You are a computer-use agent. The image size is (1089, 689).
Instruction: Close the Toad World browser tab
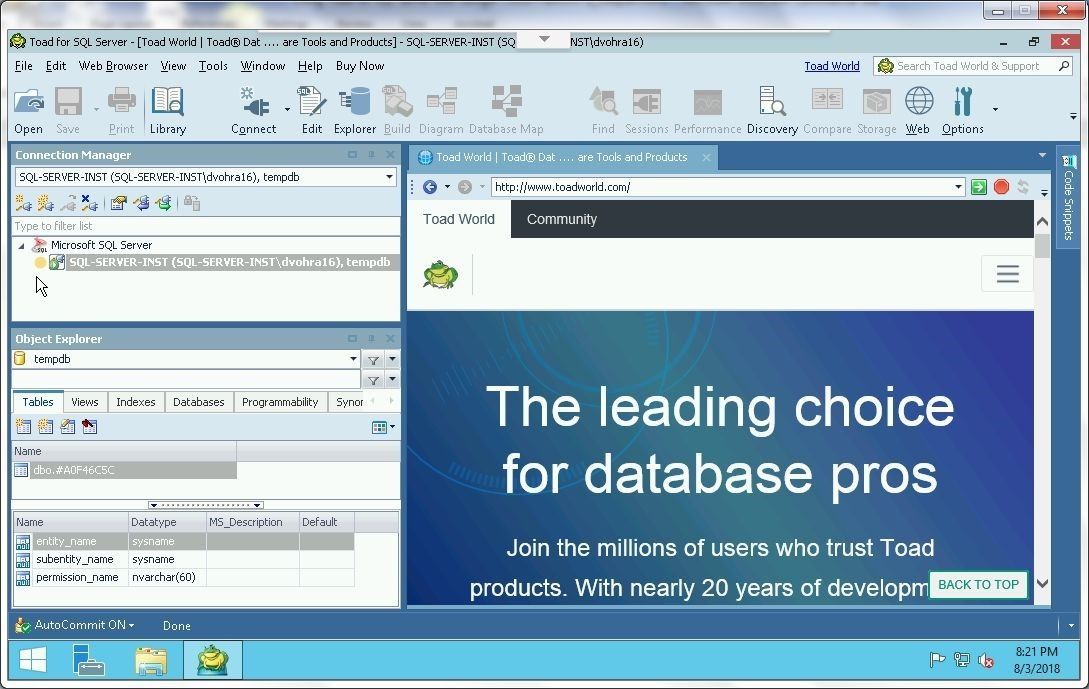pos(706,158)
